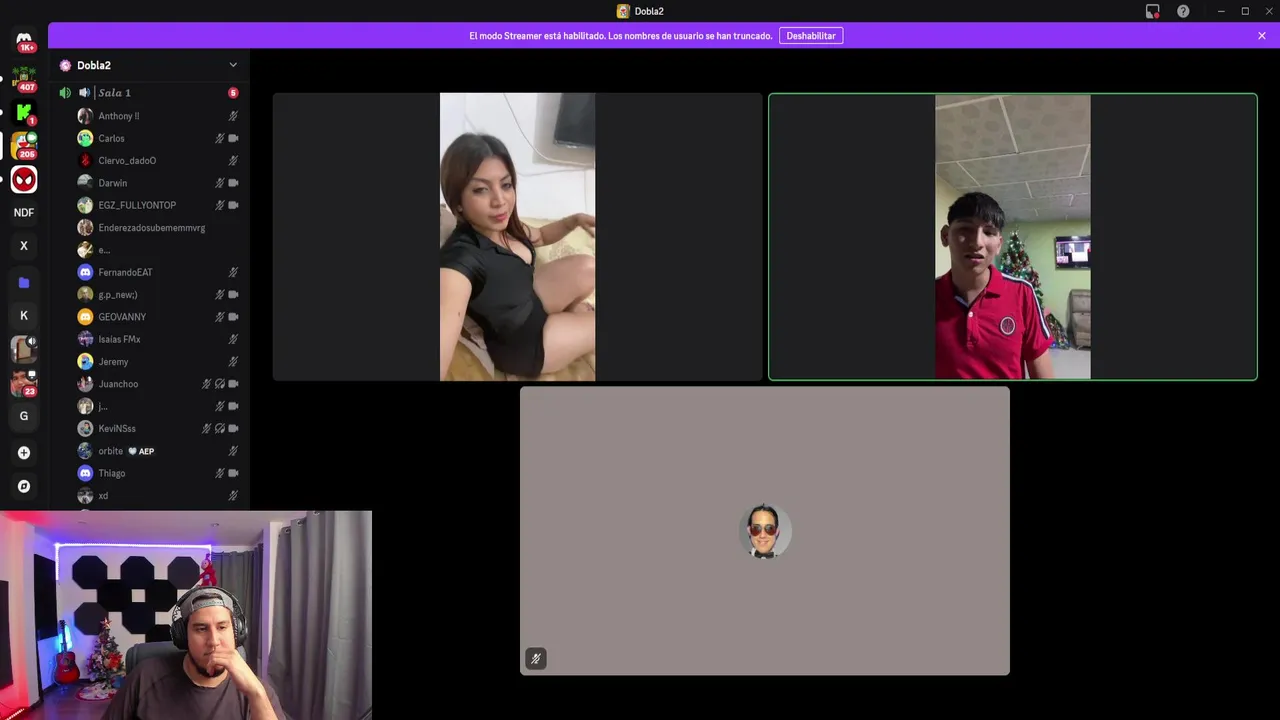Select user Isaias FMx in voice list
This screenshot has width=1280, height=720.
pos(158,339)
